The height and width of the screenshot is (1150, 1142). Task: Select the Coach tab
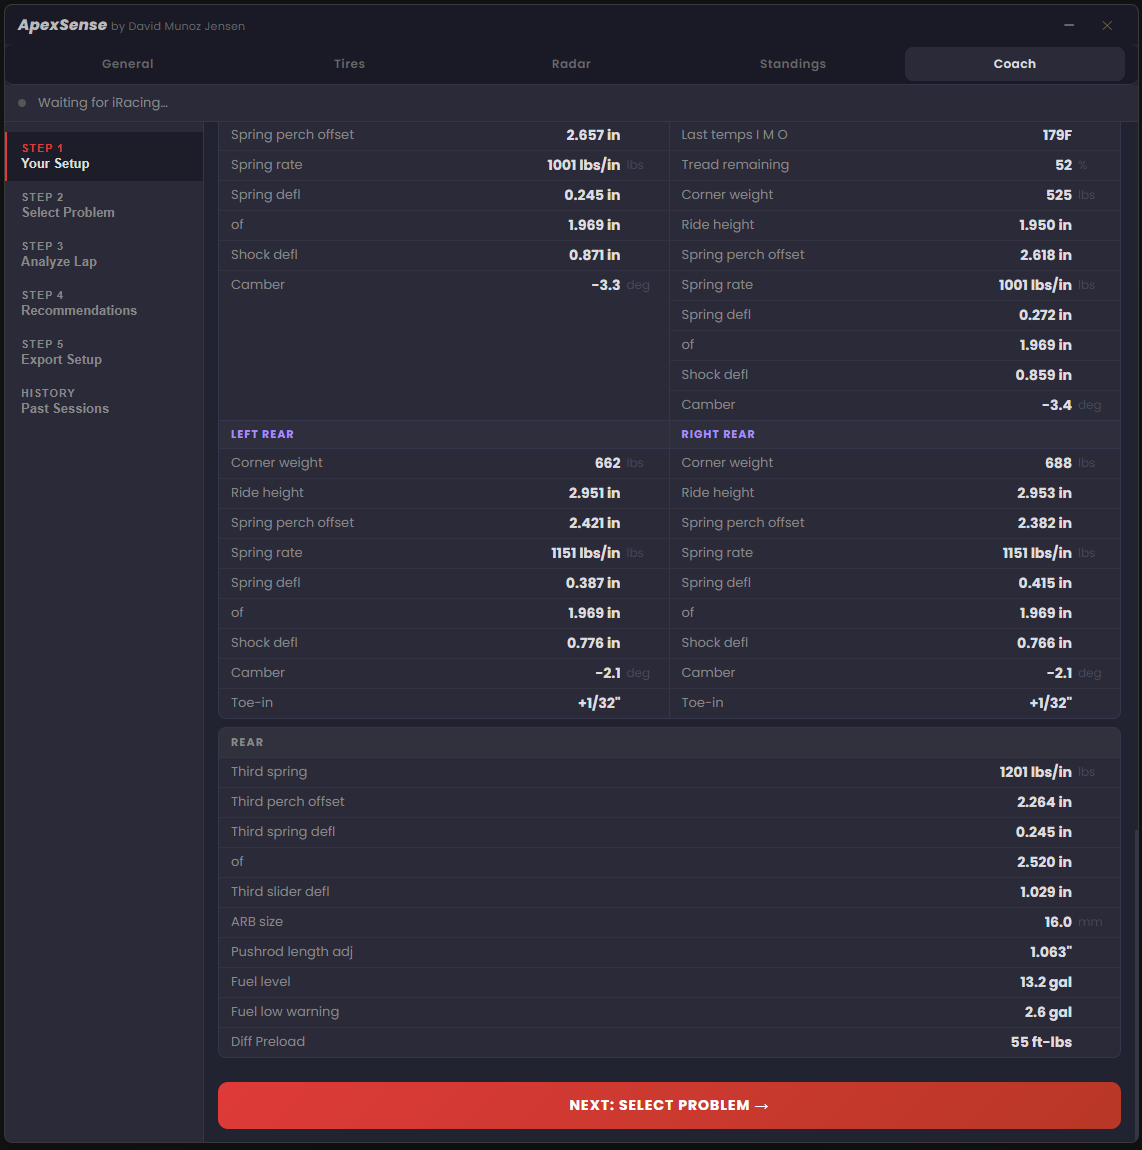(x=1014, y=63)
